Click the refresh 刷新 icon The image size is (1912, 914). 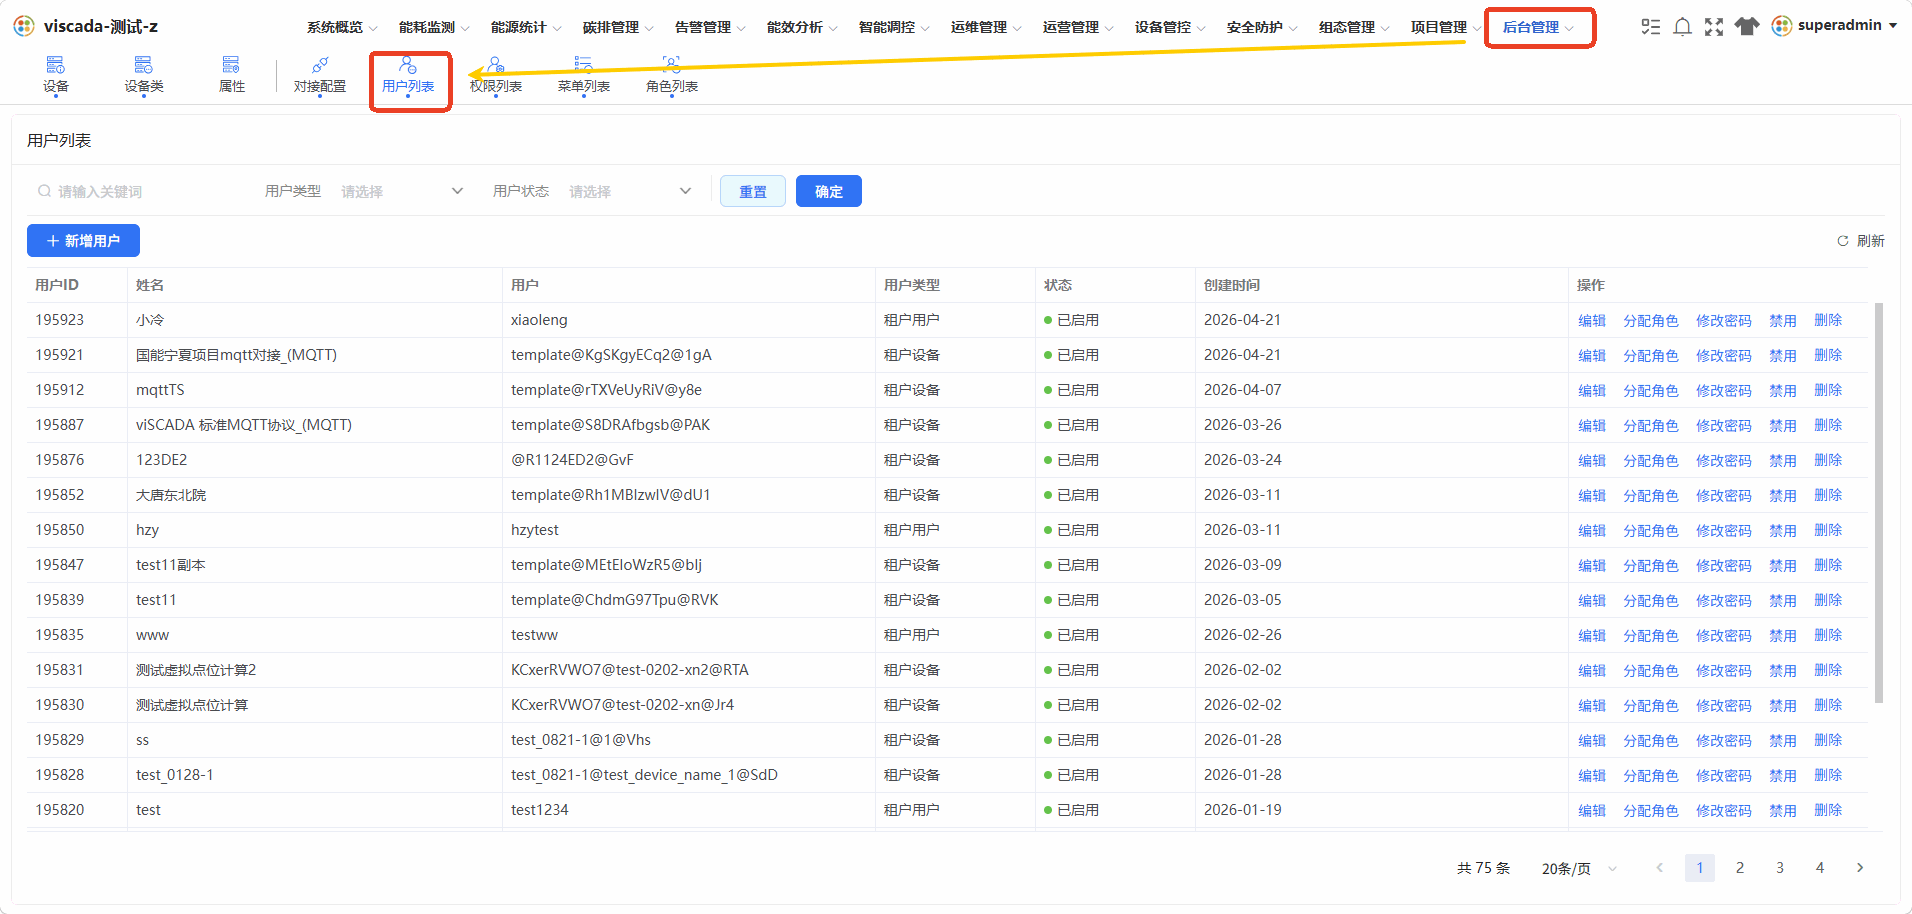1843,241
